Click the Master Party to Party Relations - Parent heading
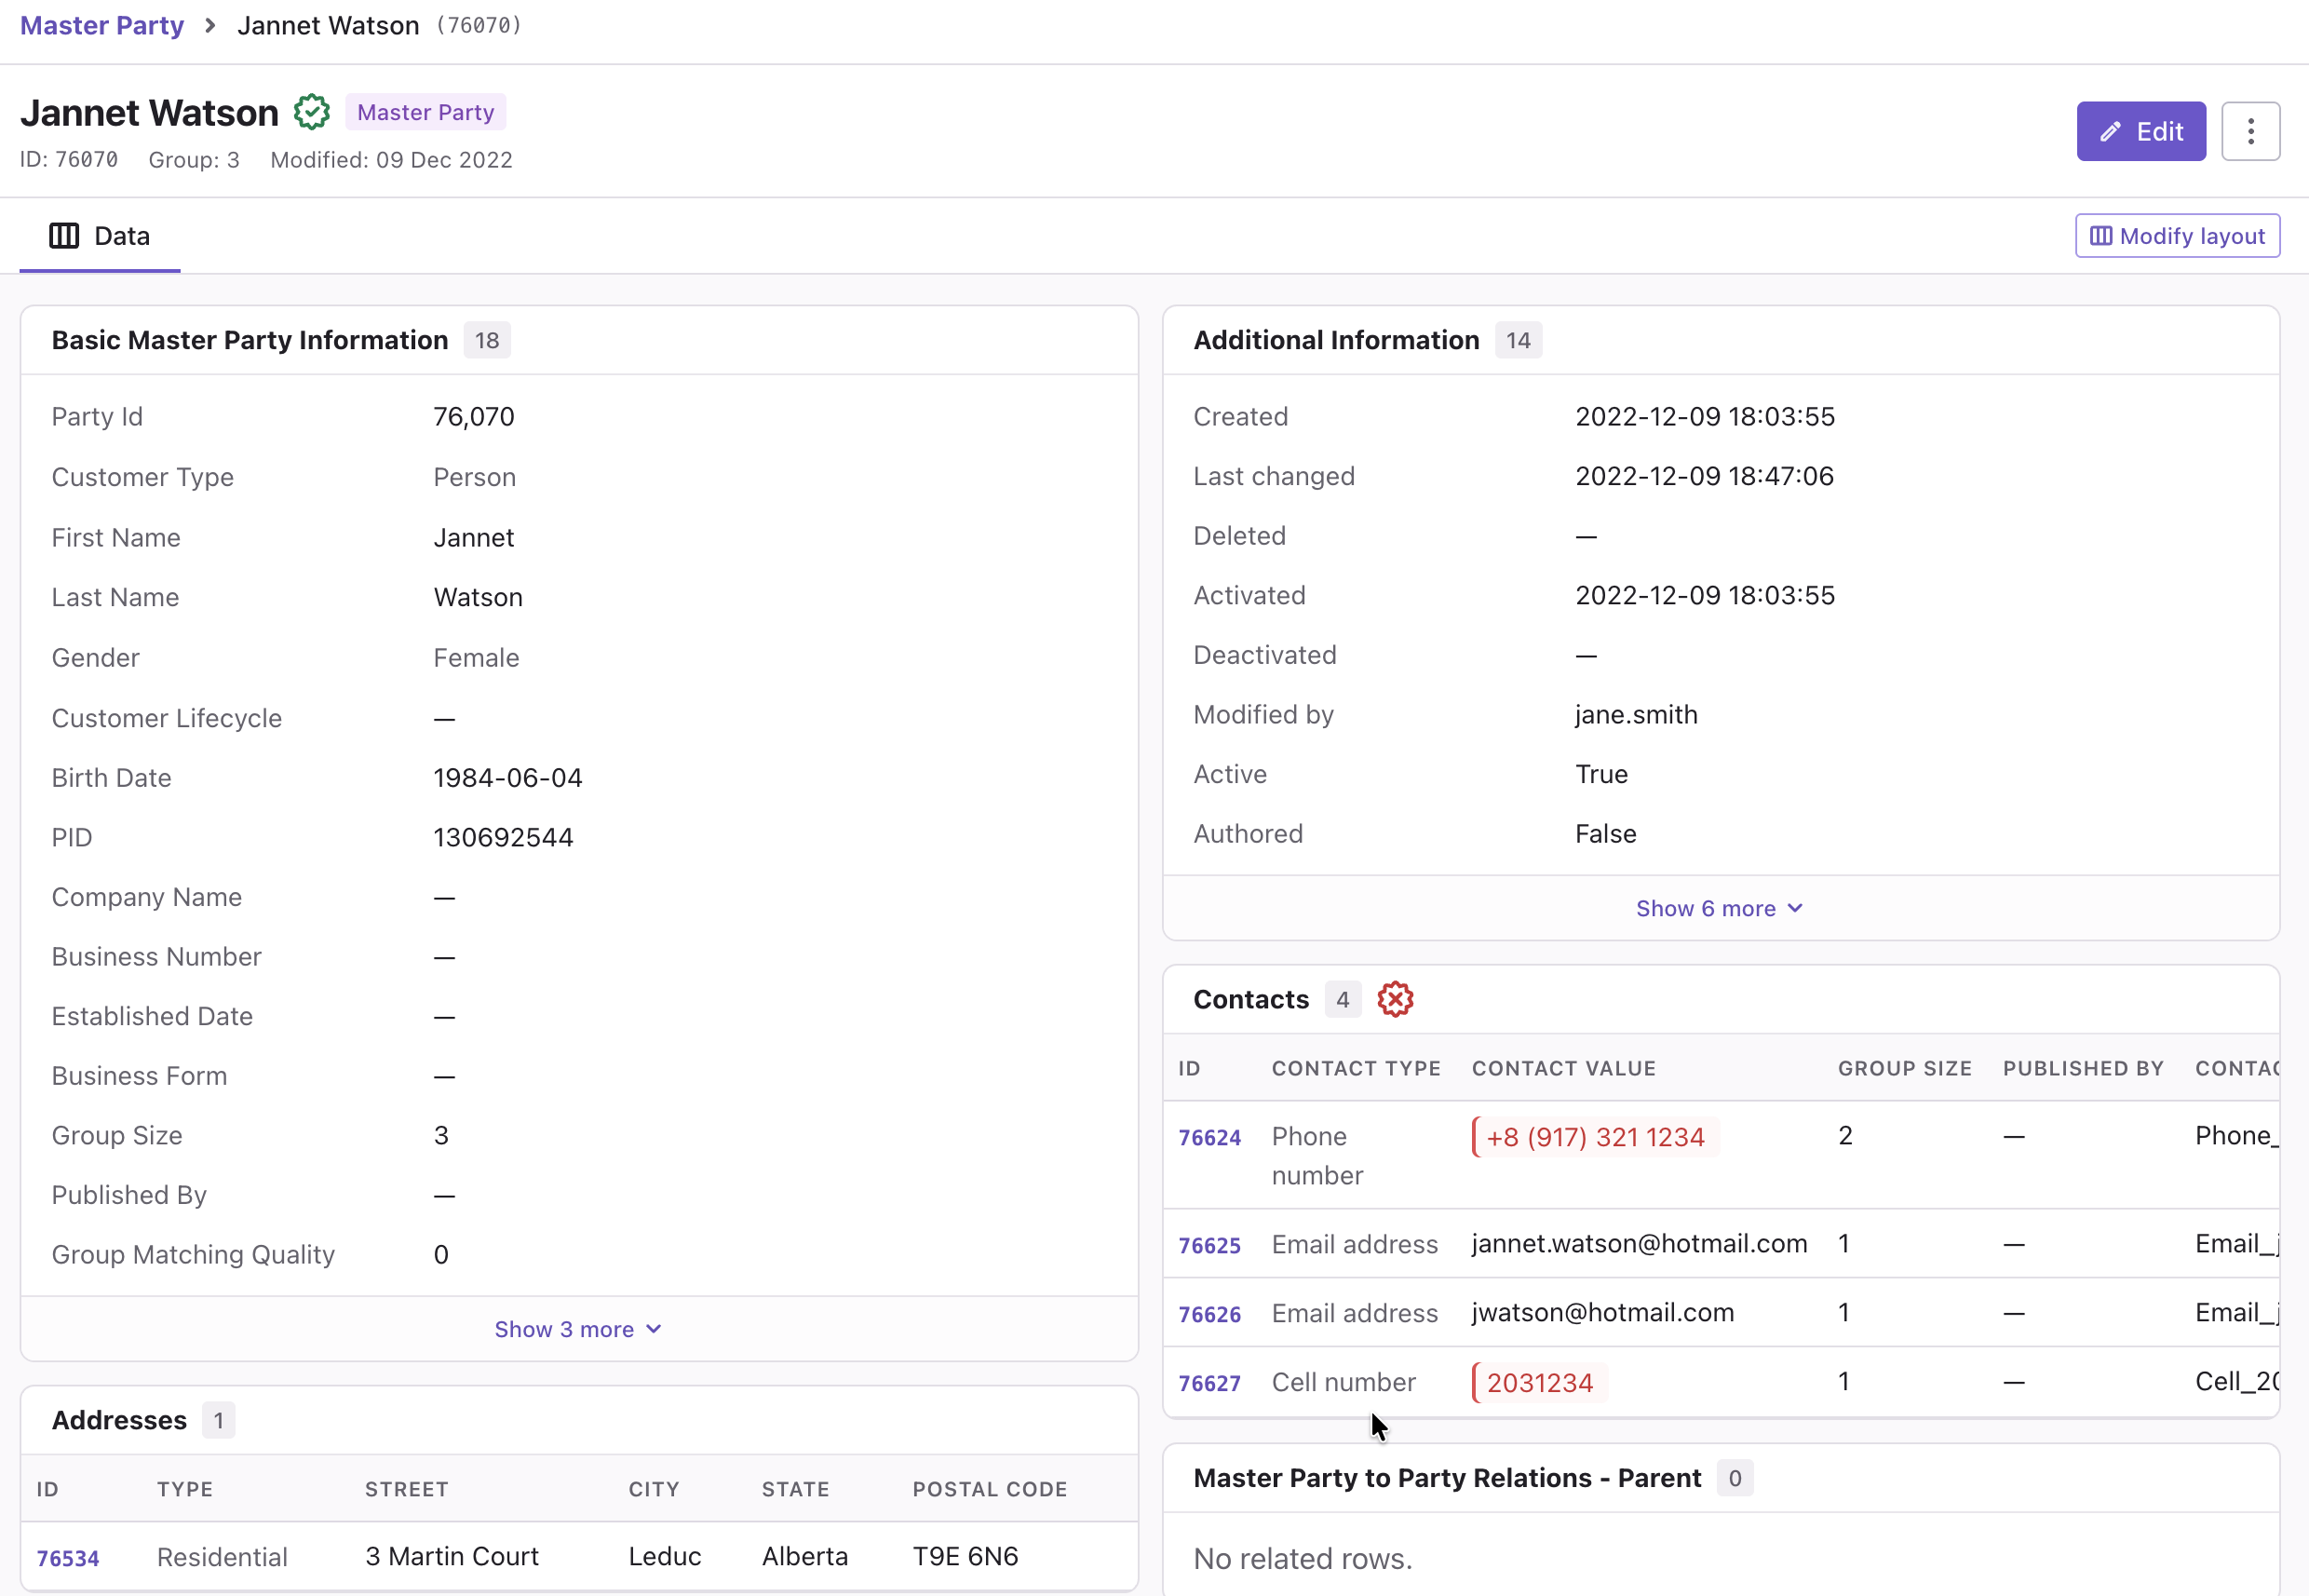This screenshot has height=1596, width=2309. tap(1447, 1478)
